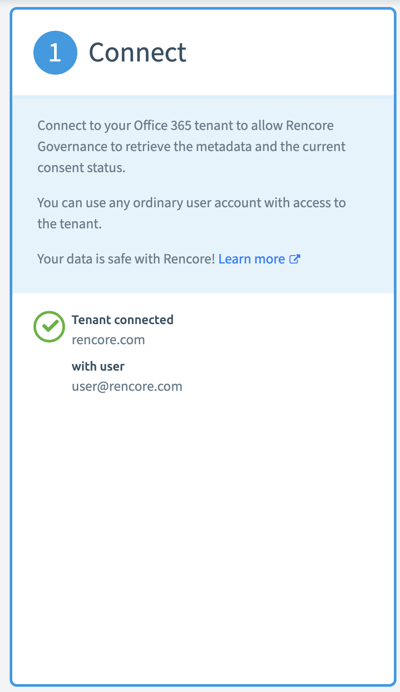The width and height of the screenshot is (400, 692).
Task: Click the rencore.com tenant domain text
Action: 108,340
